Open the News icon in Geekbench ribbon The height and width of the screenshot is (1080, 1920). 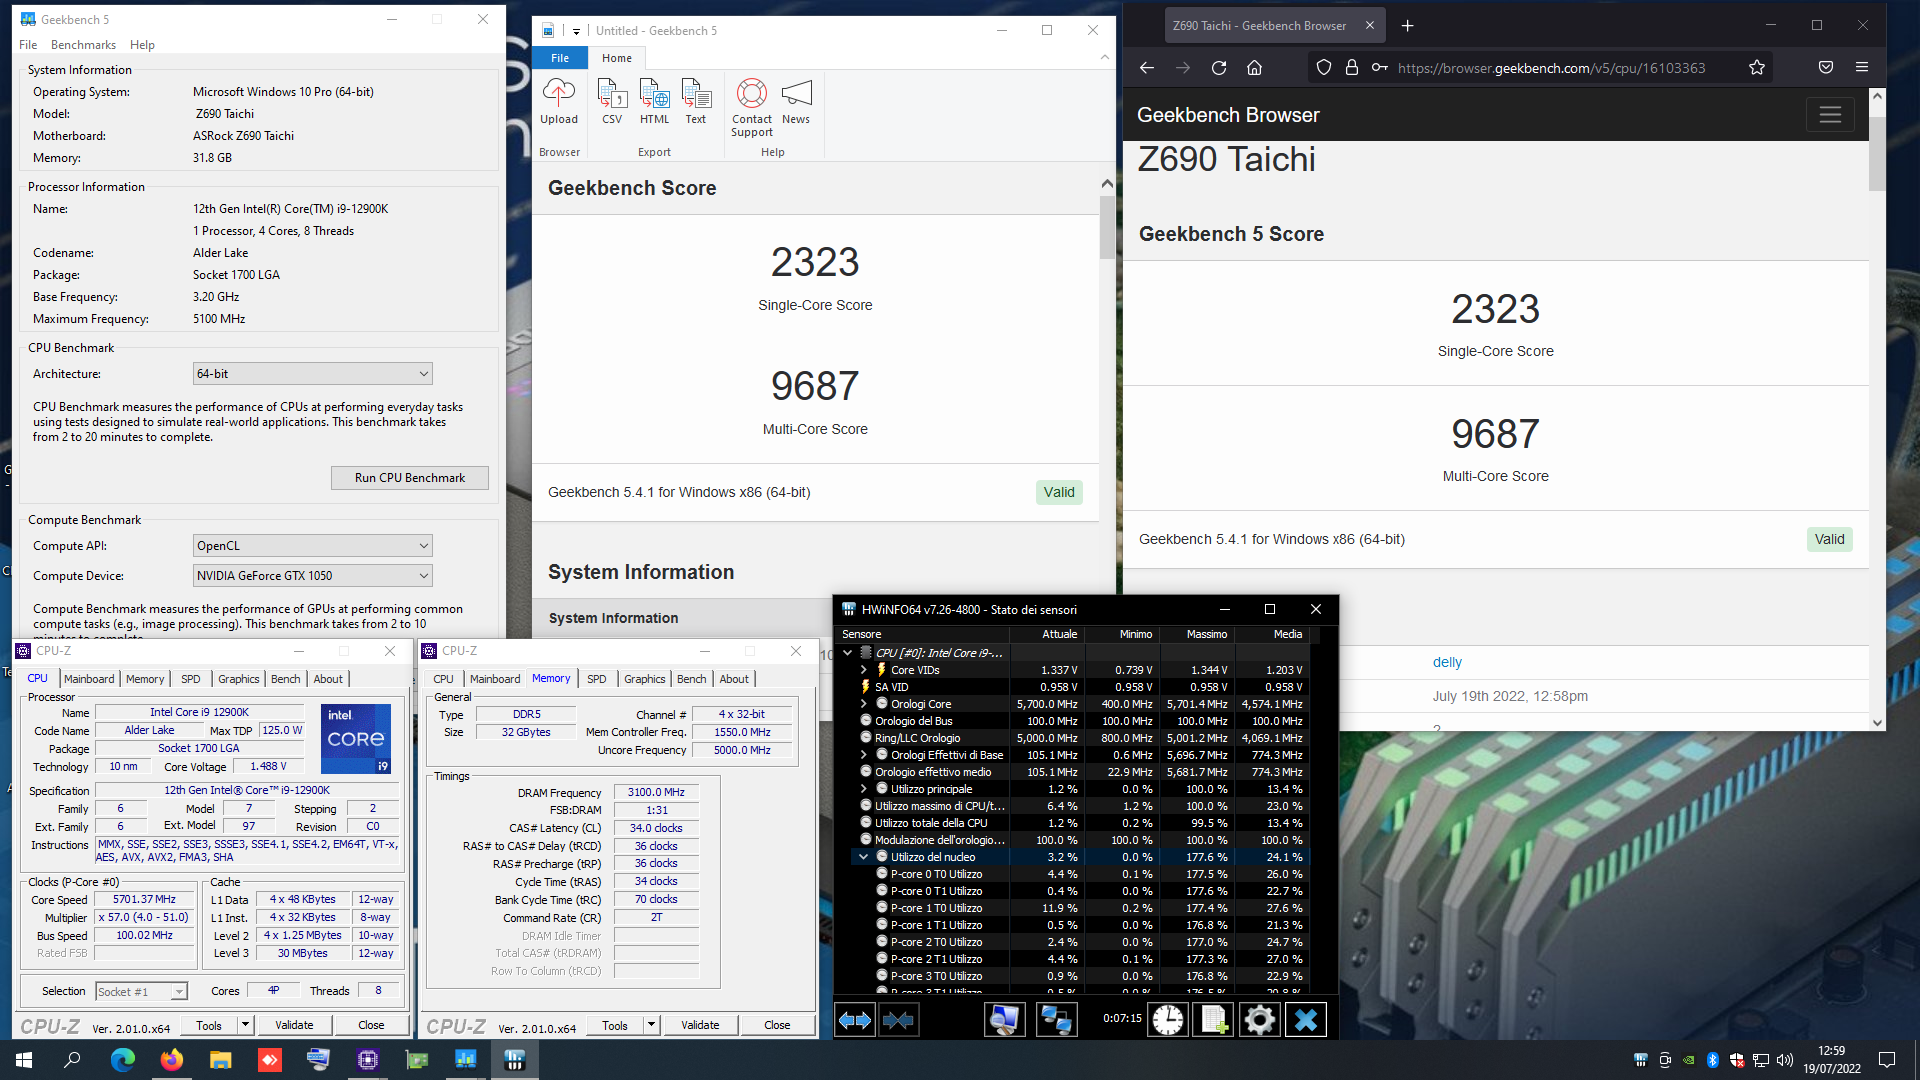[796, 102]
